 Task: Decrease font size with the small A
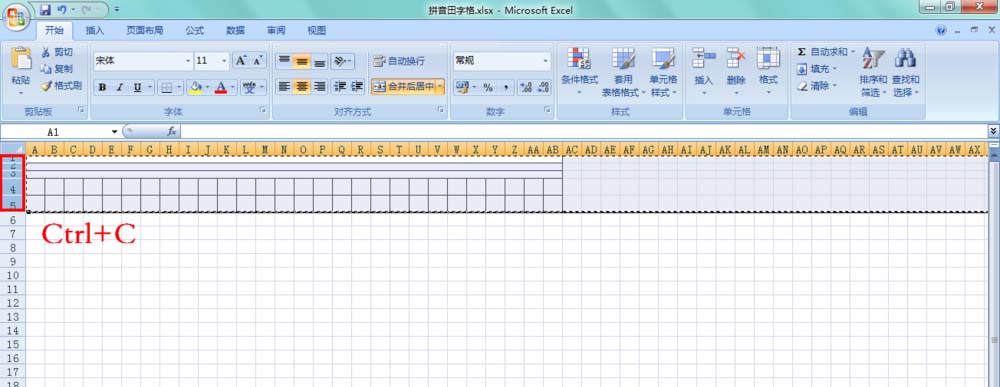pos(258,61)
